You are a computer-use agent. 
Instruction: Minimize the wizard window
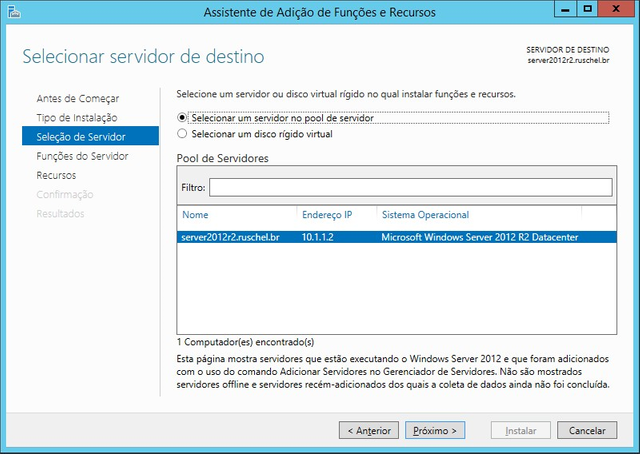click(x=565, y=9)
